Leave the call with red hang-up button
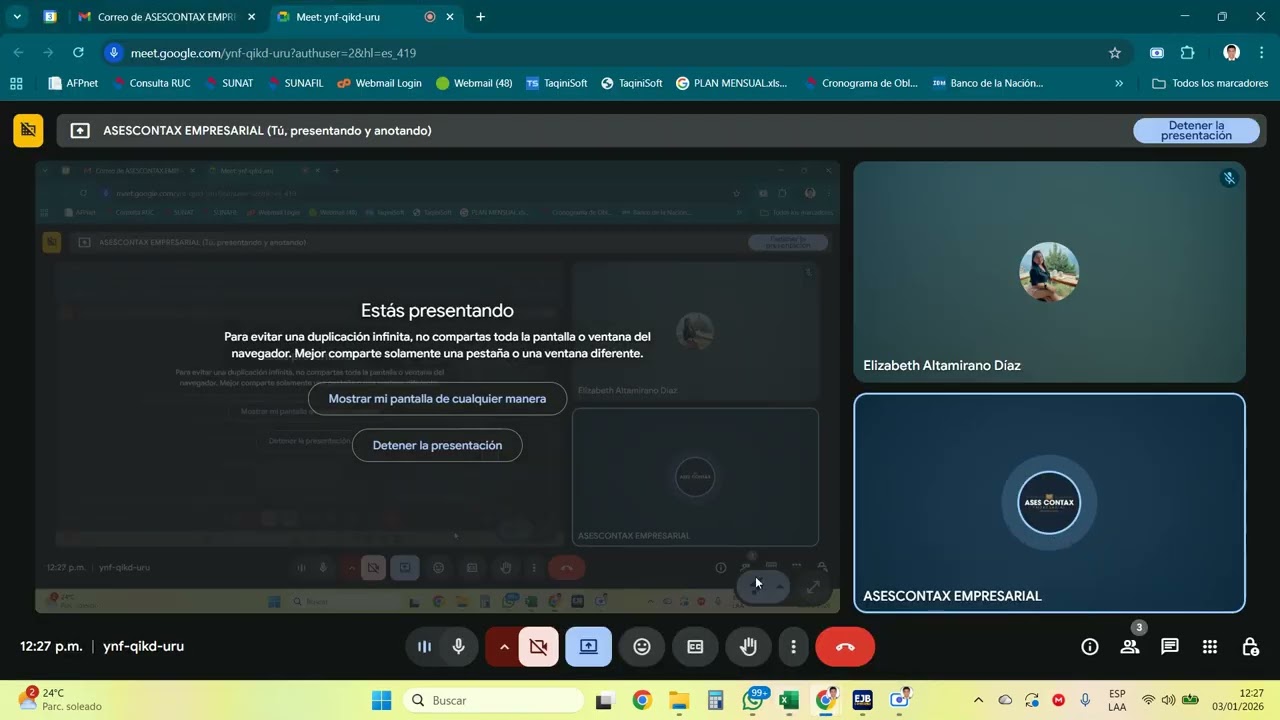1280x720 pixels. 845,647
